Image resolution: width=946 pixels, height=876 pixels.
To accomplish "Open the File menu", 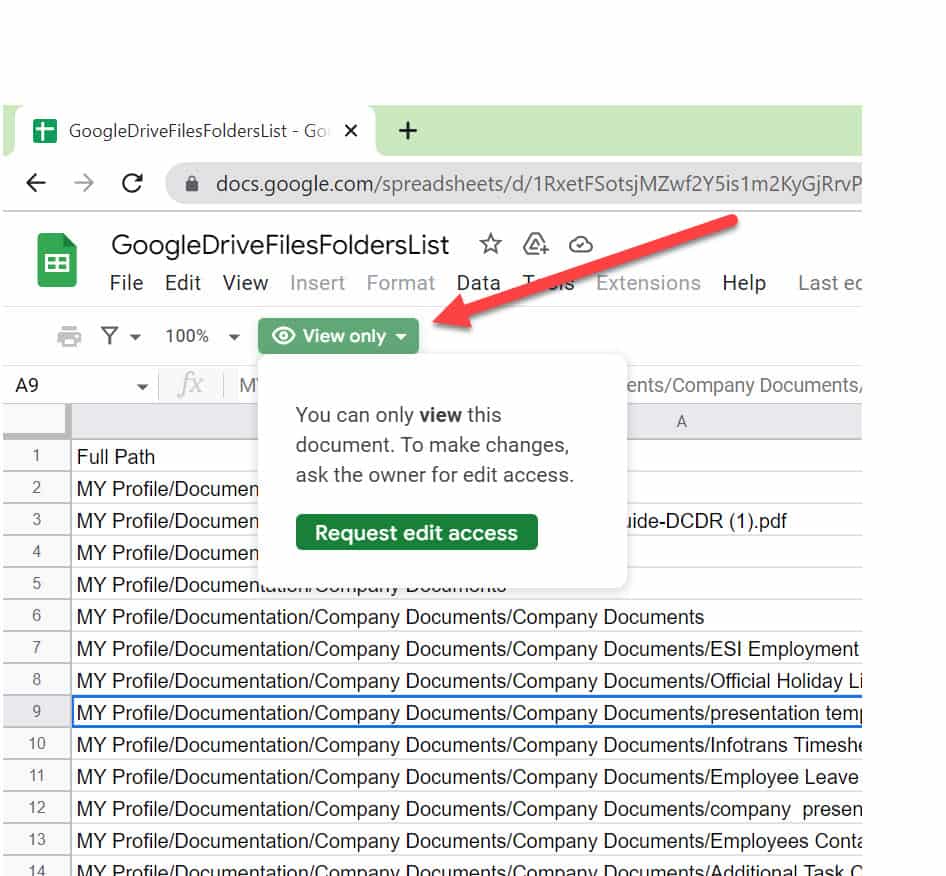I will coord(127,283).
